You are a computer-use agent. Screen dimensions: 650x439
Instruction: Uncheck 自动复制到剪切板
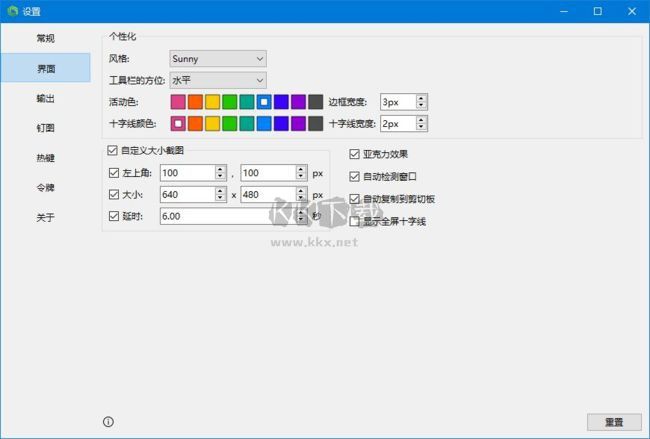[354, 199]
